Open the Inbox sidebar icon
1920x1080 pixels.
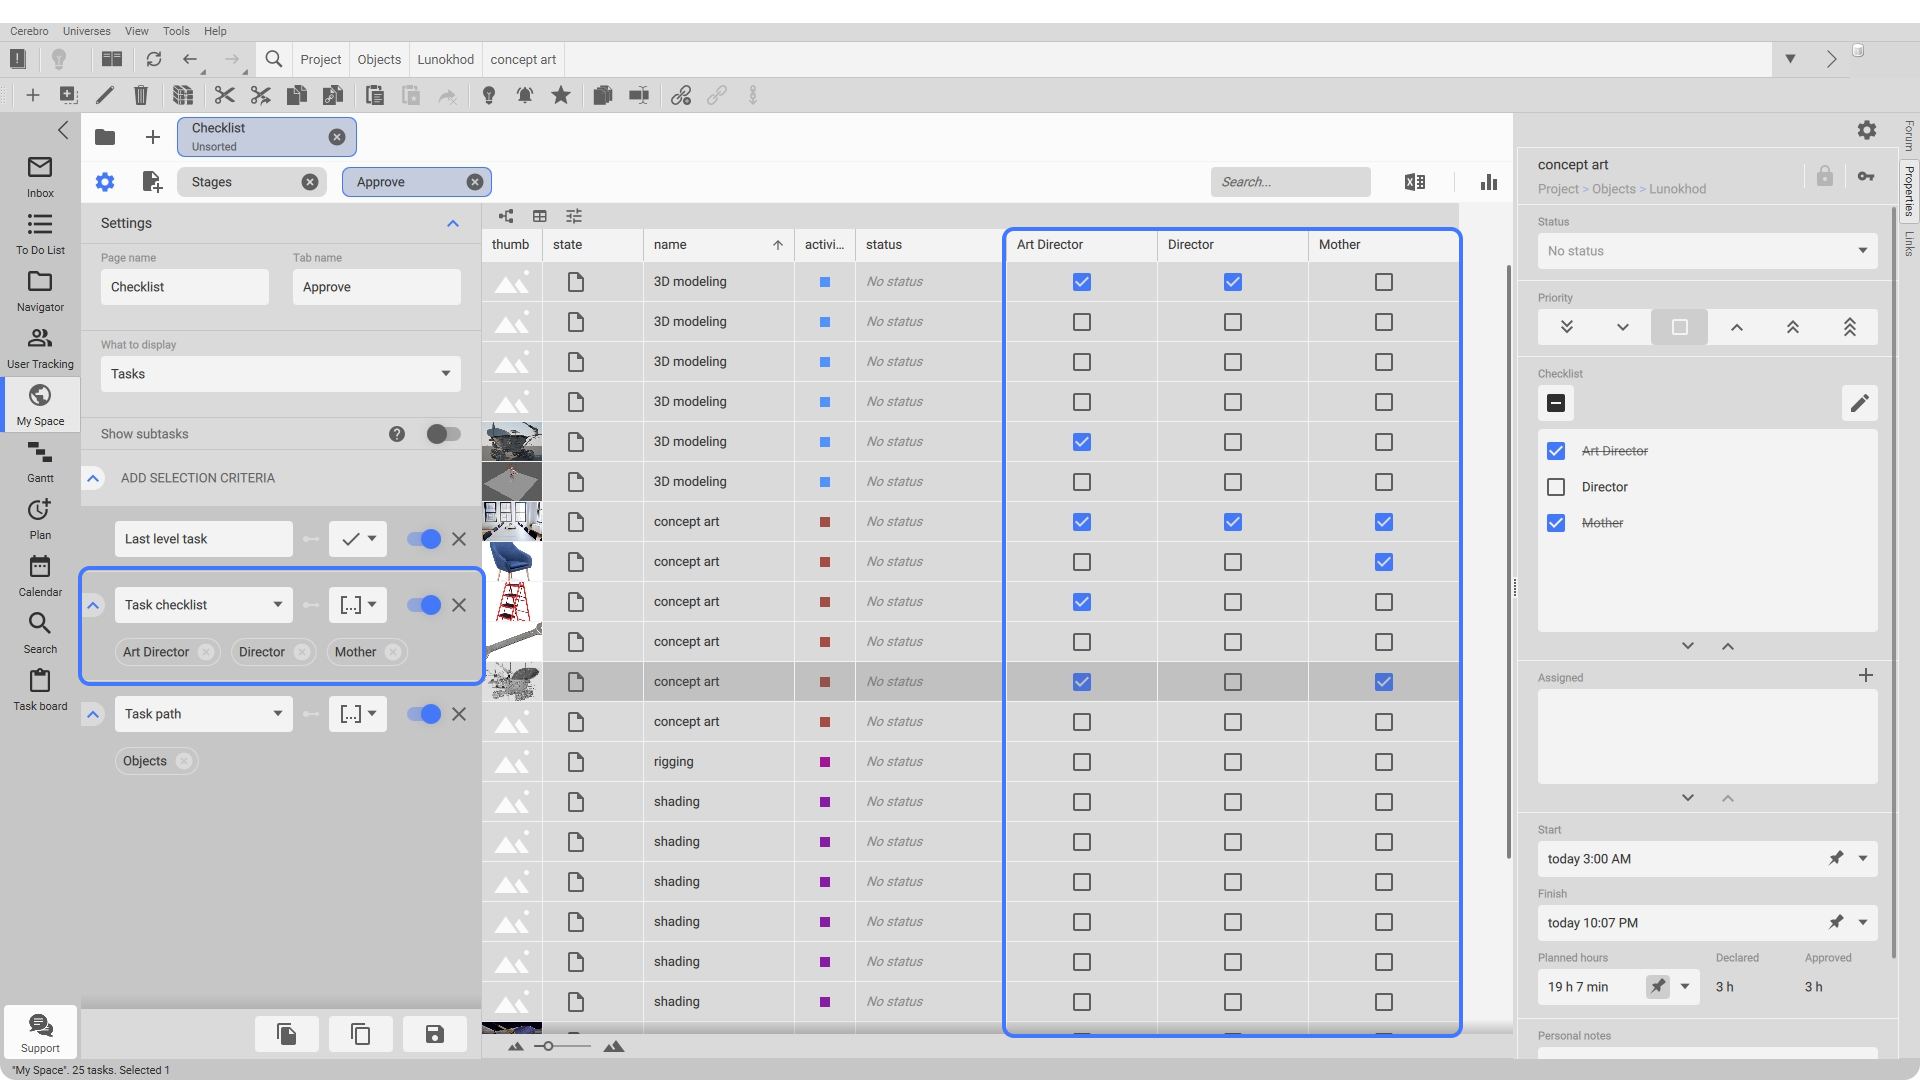(40, 176)
